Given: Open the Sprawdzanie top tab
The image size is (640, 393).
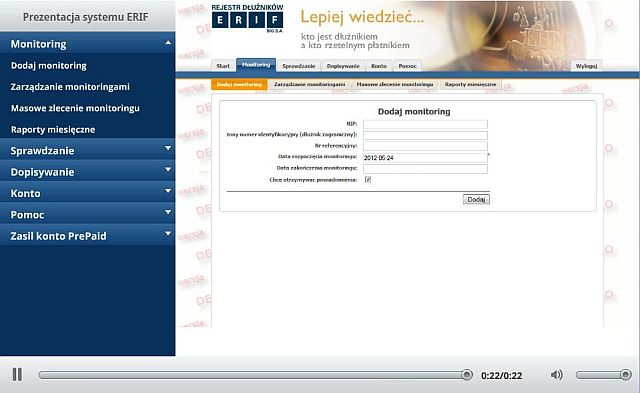Looking at the screenshot, I should point(298,66).
